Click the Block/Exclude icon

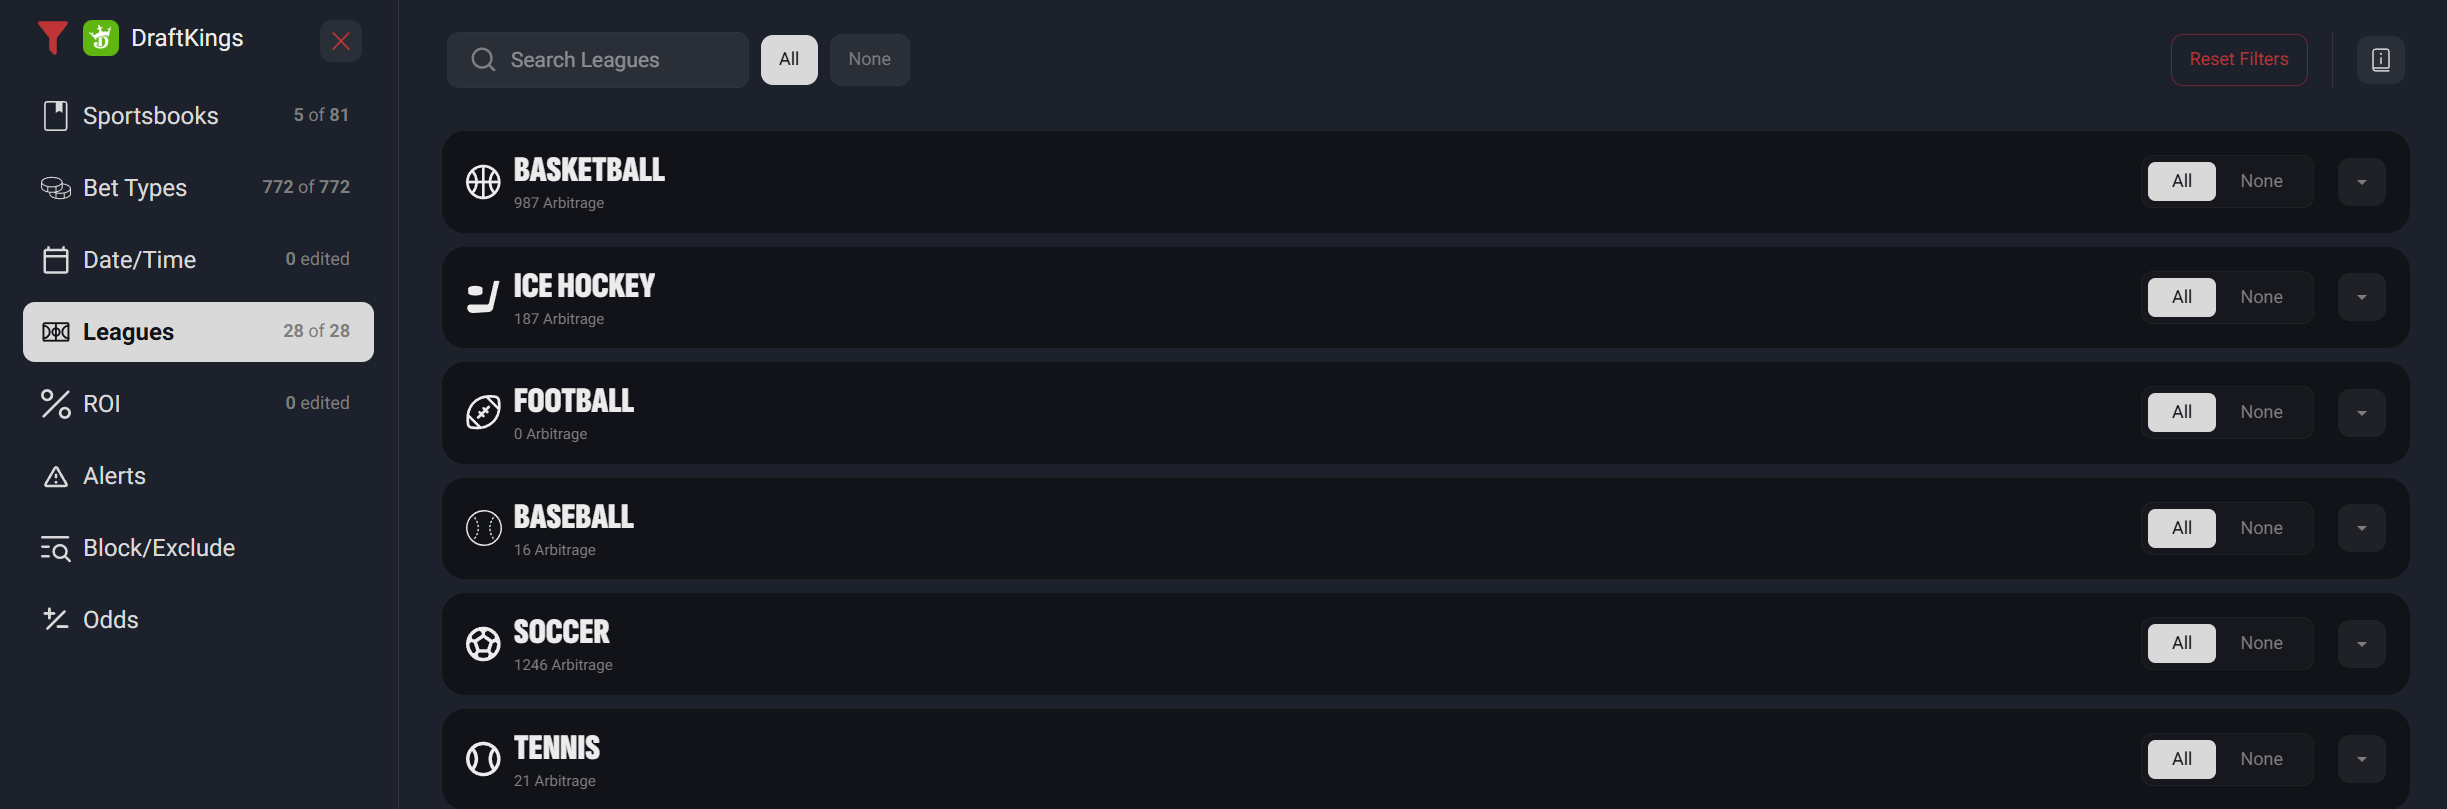coord(56,547)
